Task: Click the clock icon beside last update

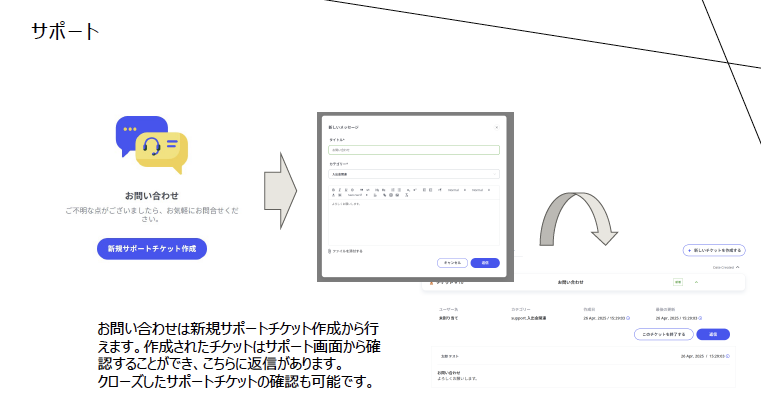Action: 698,317
